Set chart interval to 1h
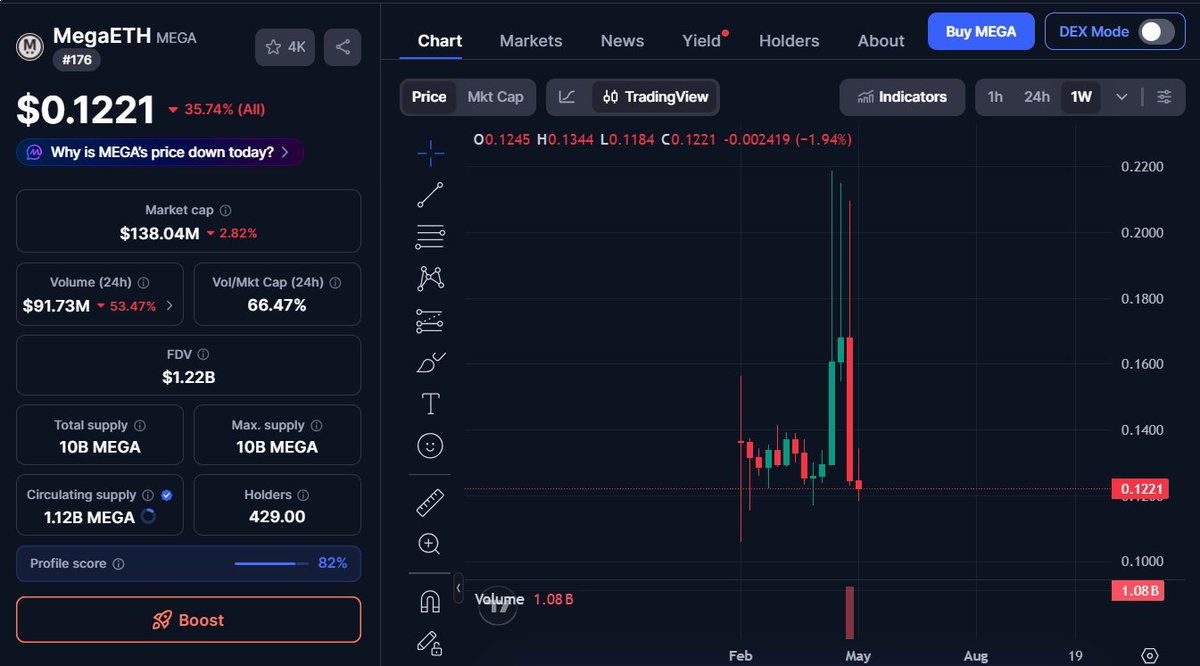The image size is (1200, 666). click(x=995, y=97)
